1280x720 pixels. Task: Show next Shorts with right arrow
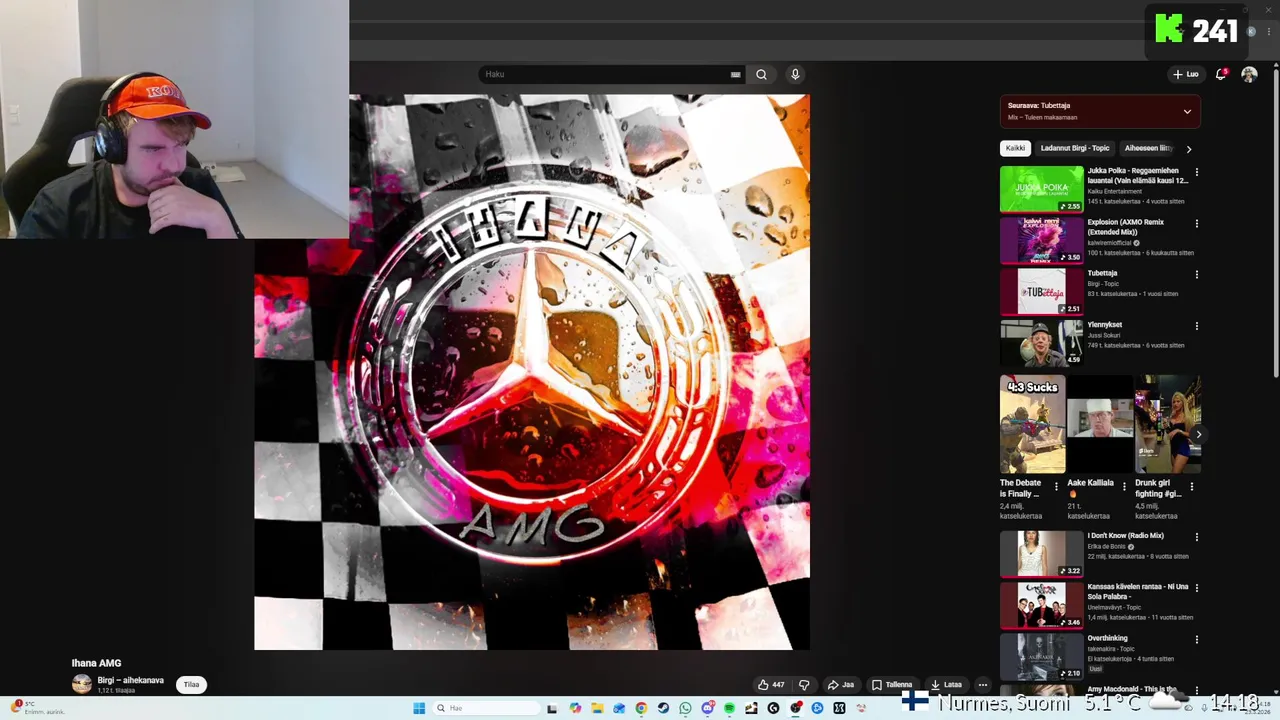click(x=1198, y=434)
